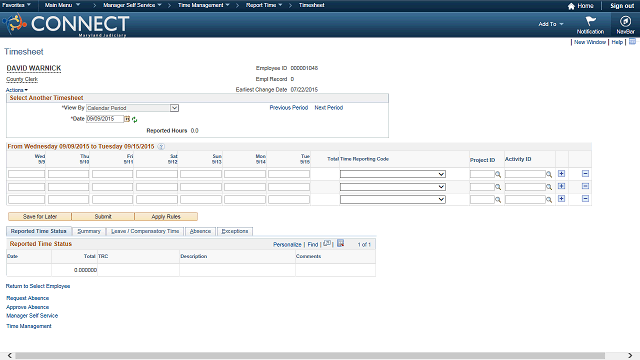This screenshot has height=360, width=640.
Task: Click the page settings icon next to Help
Action: (x=632, y=42)
